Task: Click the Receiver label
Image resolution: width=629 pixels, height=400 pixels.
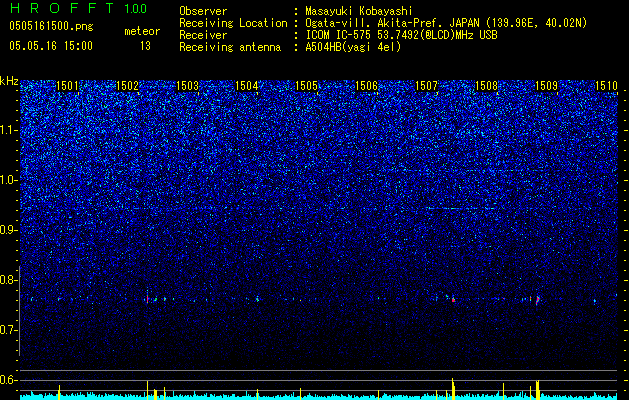Action: tap(203, 35)
